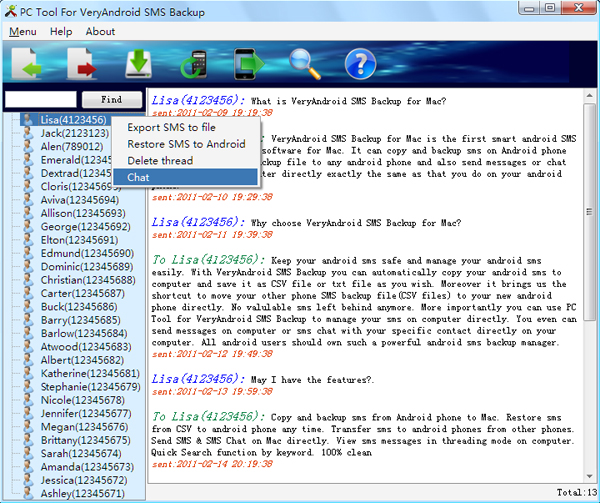600x503 pixels.
Task: Click timestamp 'sent:2011-02-14 20:19:38'
Action: coord(212,464)
